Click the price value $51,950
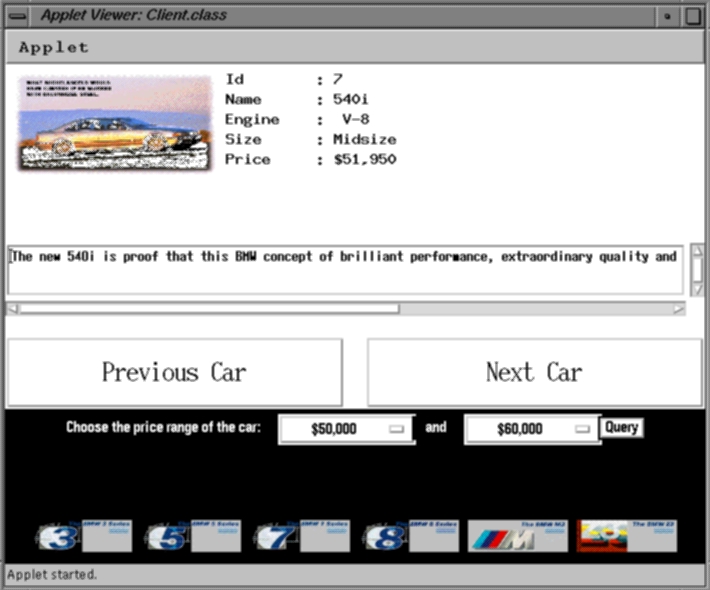This screenshot has width=710, height=590. (365, 159)
